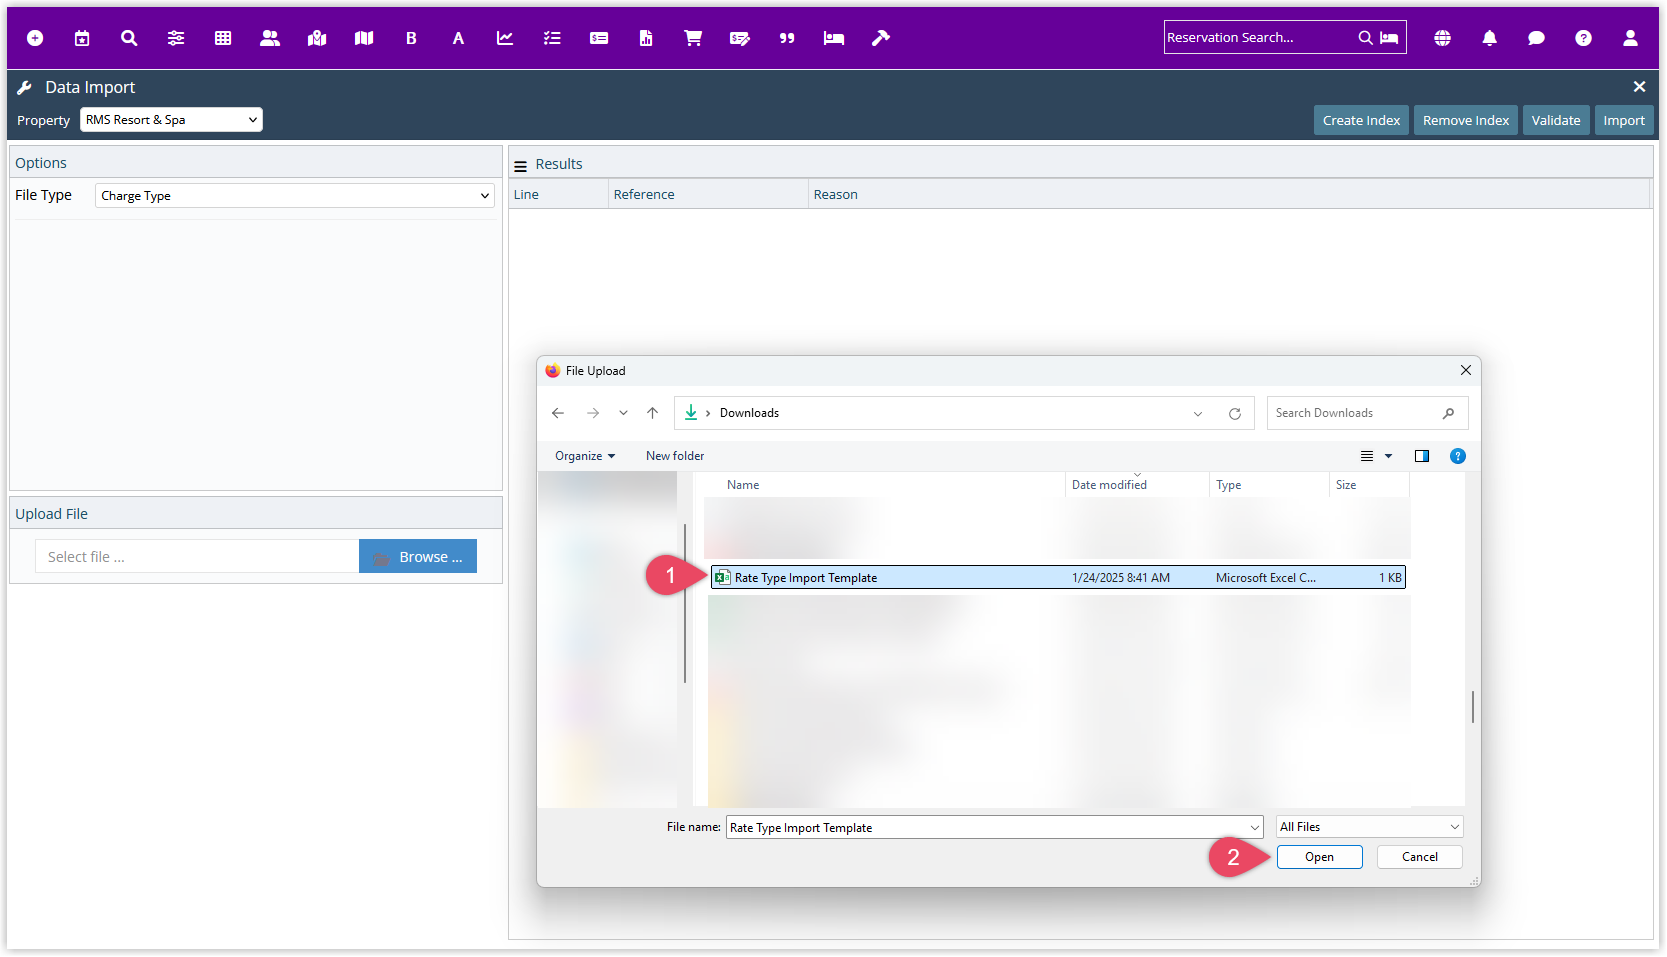The height and width of the screenshot is (957, 1667).
Task: Open the grid chart icon in toolbar
Action: [x=223, y=38]
